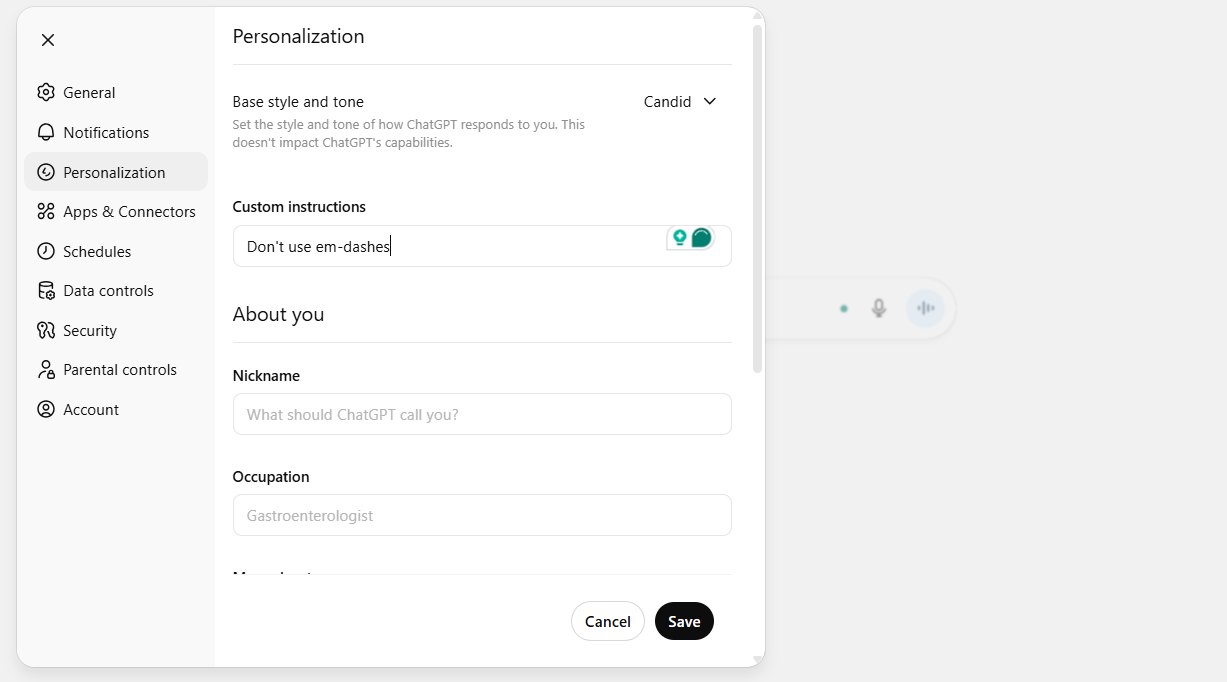Start voice mode with waveform icon
1227x682 pixels.
pos(925,308)
